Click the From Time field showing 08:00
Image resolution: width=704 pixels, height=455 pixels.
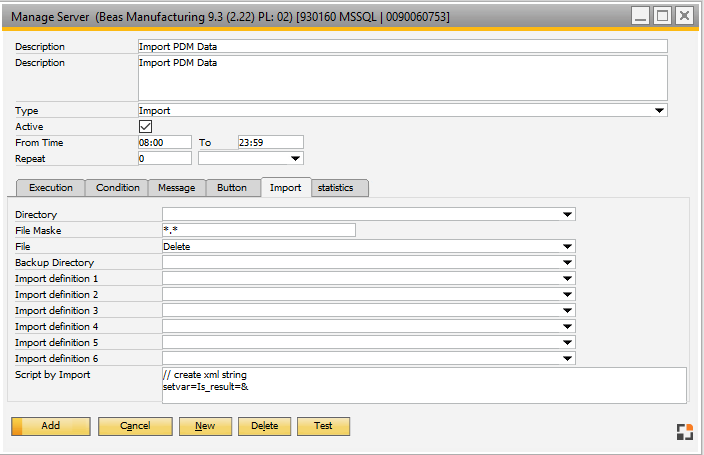pyautogui.click(x=164, y=142)
